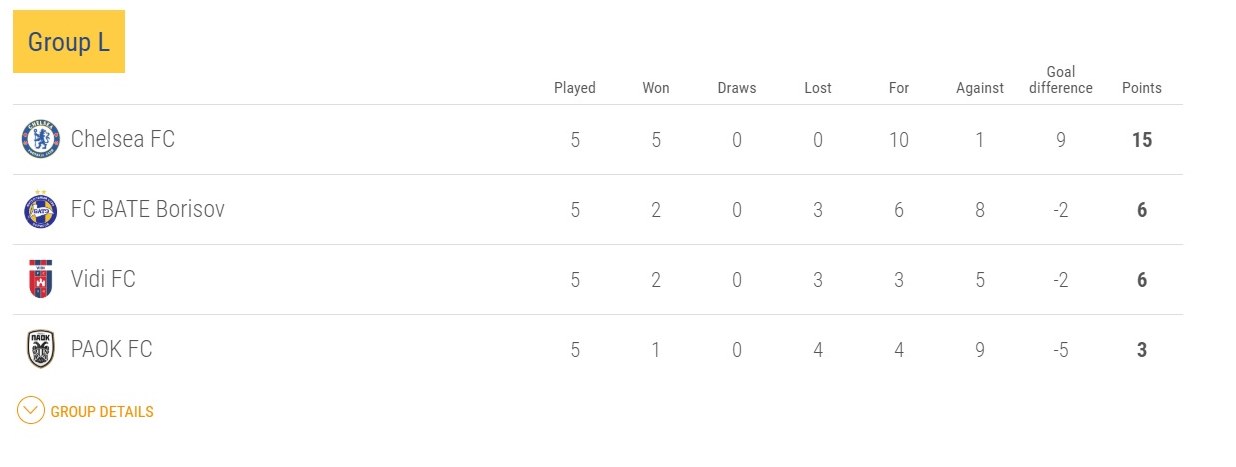This screenshot has width=1236, height=467.
Task: Click the Chelsea FC club crest
Action: [x=41, y=139]
